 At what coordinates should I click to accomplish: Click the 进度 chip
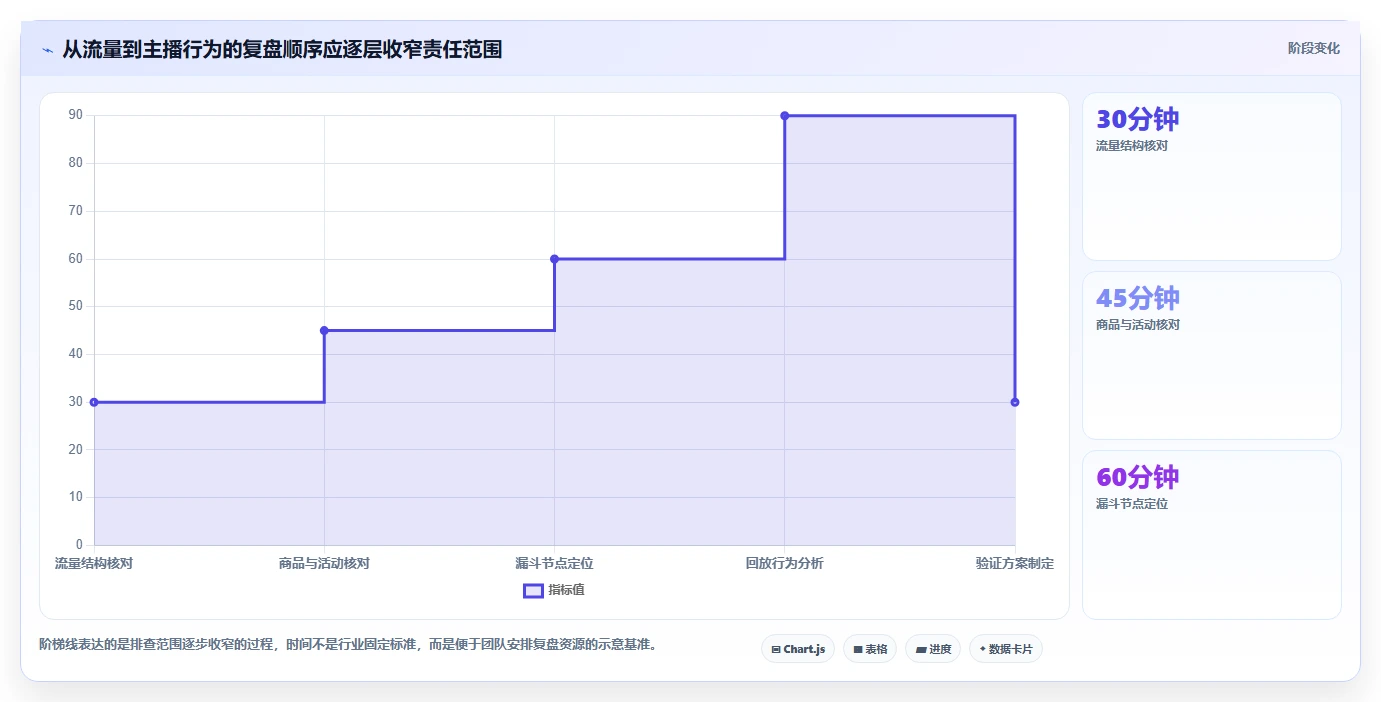pyautogui.click(x=932, y=649)
